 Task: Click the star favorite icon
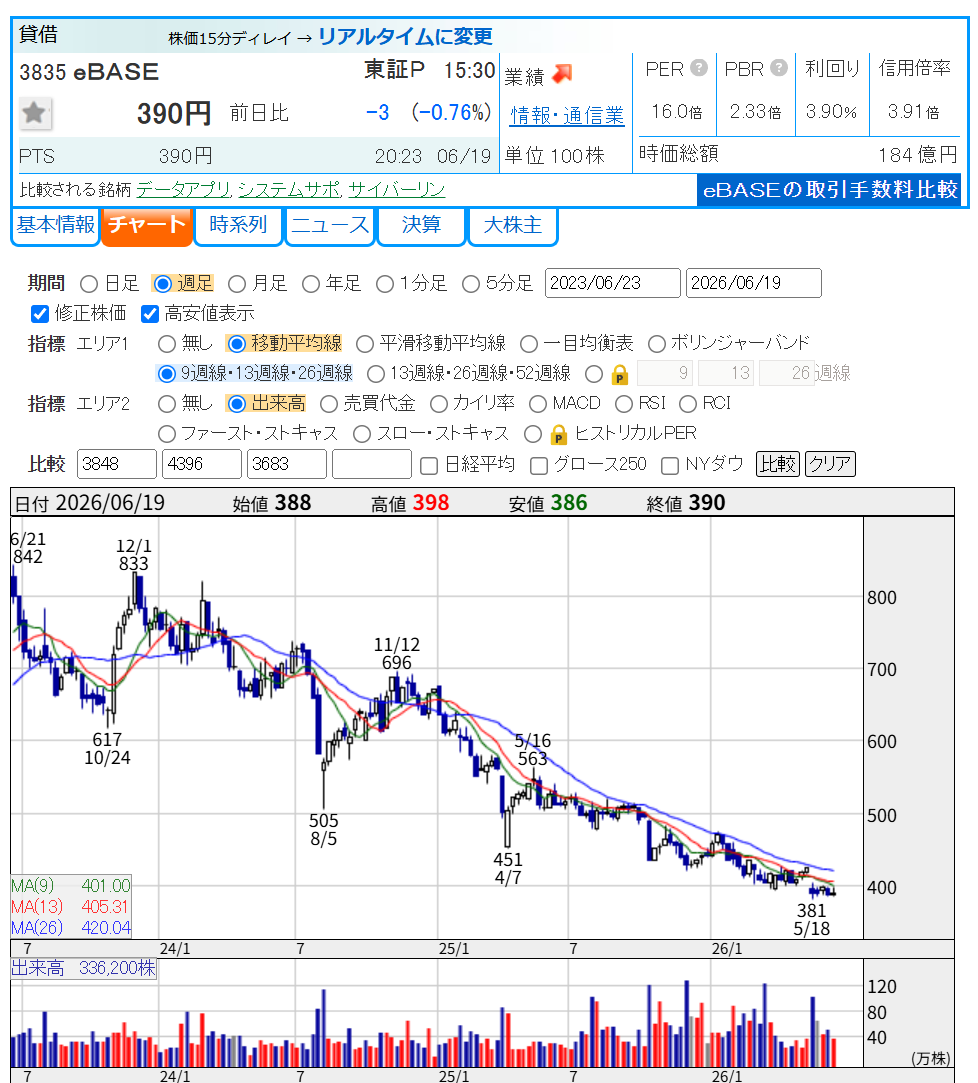(35, 113)
